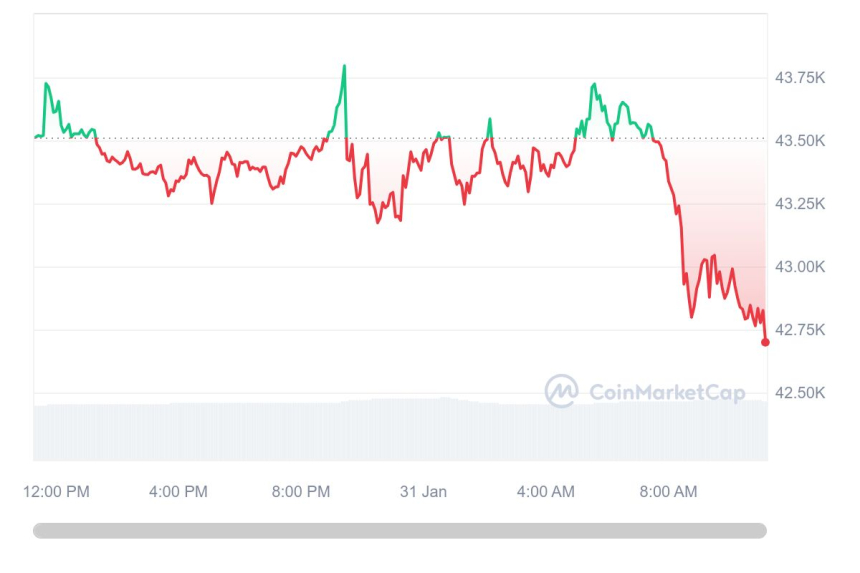Click the first green spike at the chart's start

point(46,84)
